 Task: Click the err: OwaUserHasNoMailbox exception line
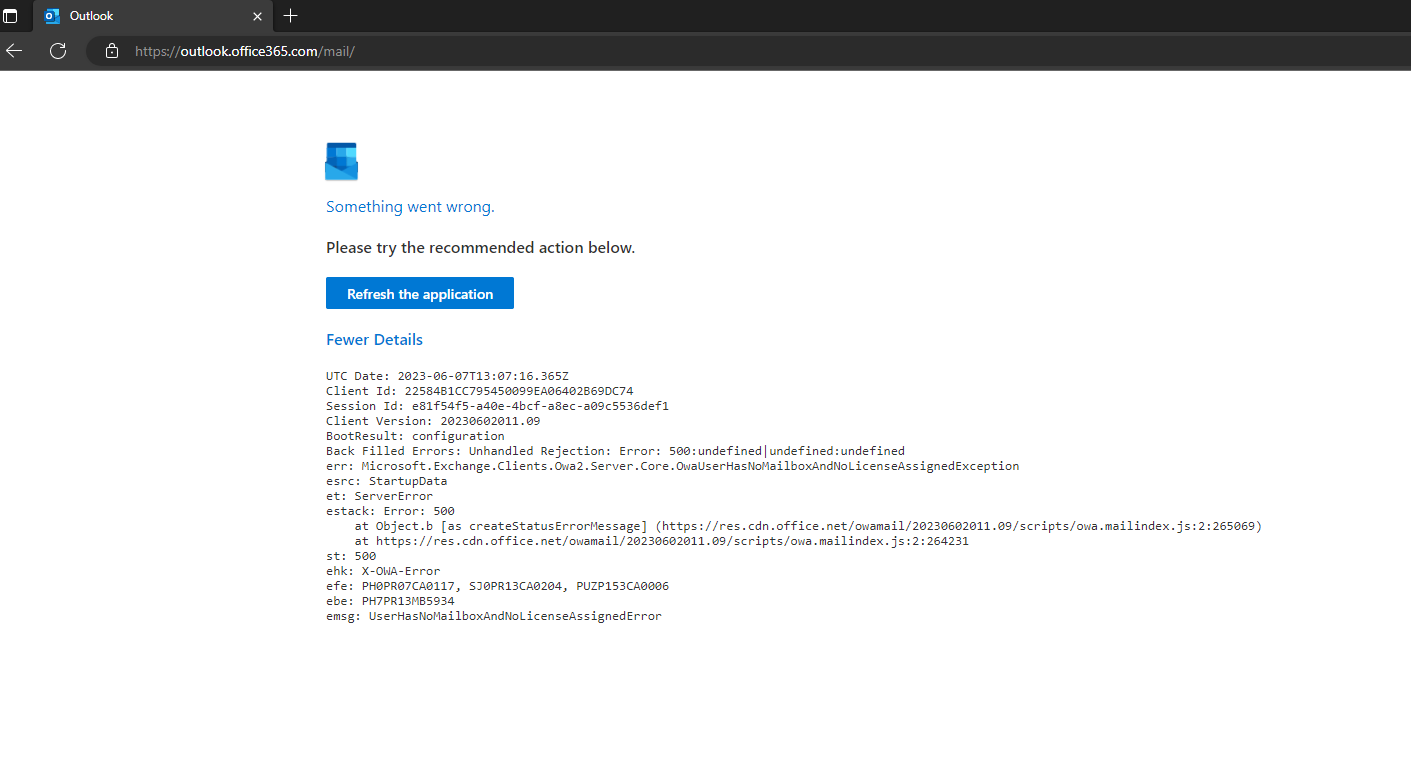point(673,466)
